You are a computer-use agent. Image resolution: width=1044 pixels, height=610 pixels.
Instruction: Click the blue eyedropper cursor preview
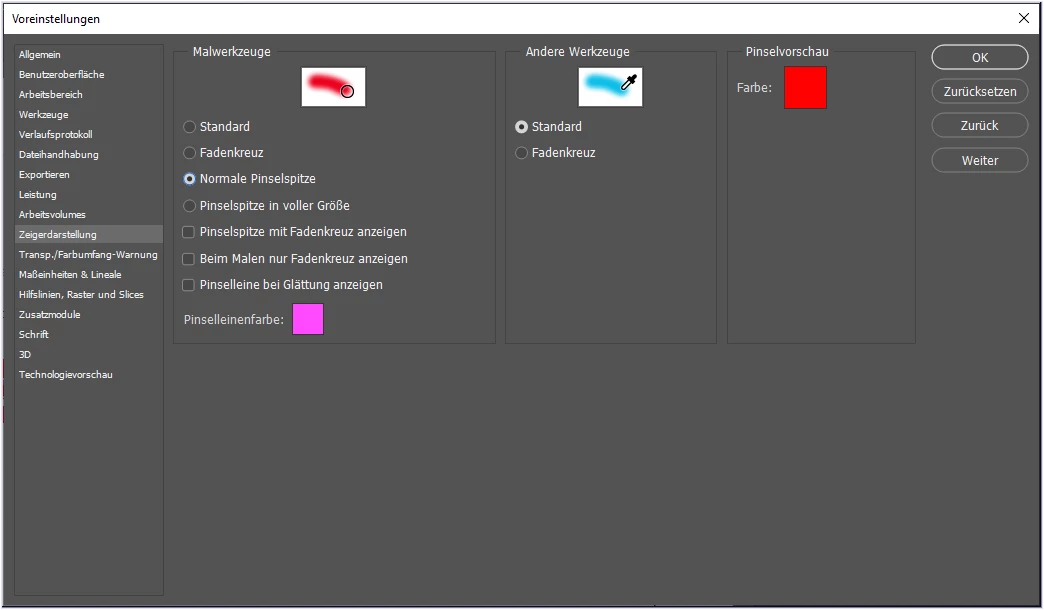tap(611, 87)
